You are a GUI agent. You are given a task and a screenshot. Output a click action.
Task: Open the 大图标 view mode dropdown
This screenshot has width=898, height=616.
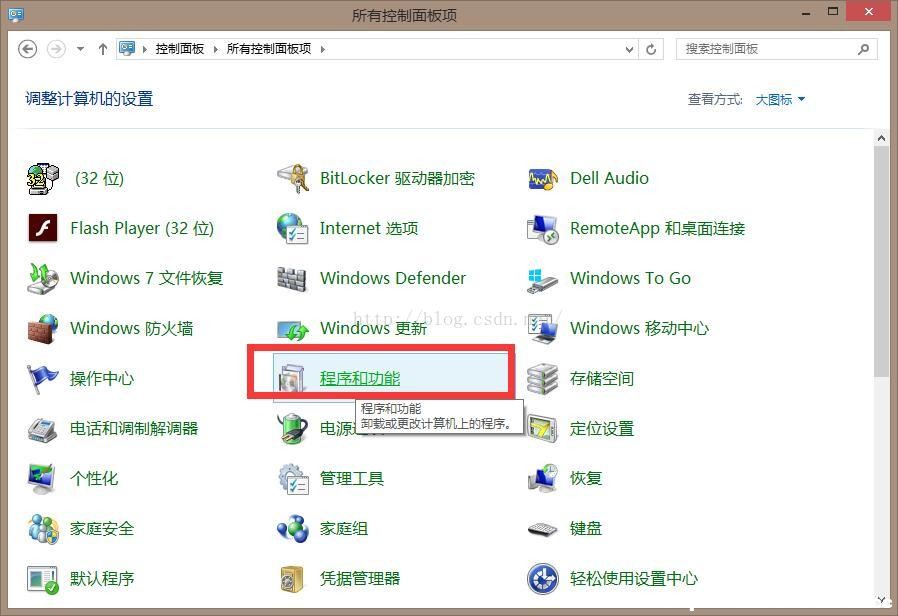point(780,100)
